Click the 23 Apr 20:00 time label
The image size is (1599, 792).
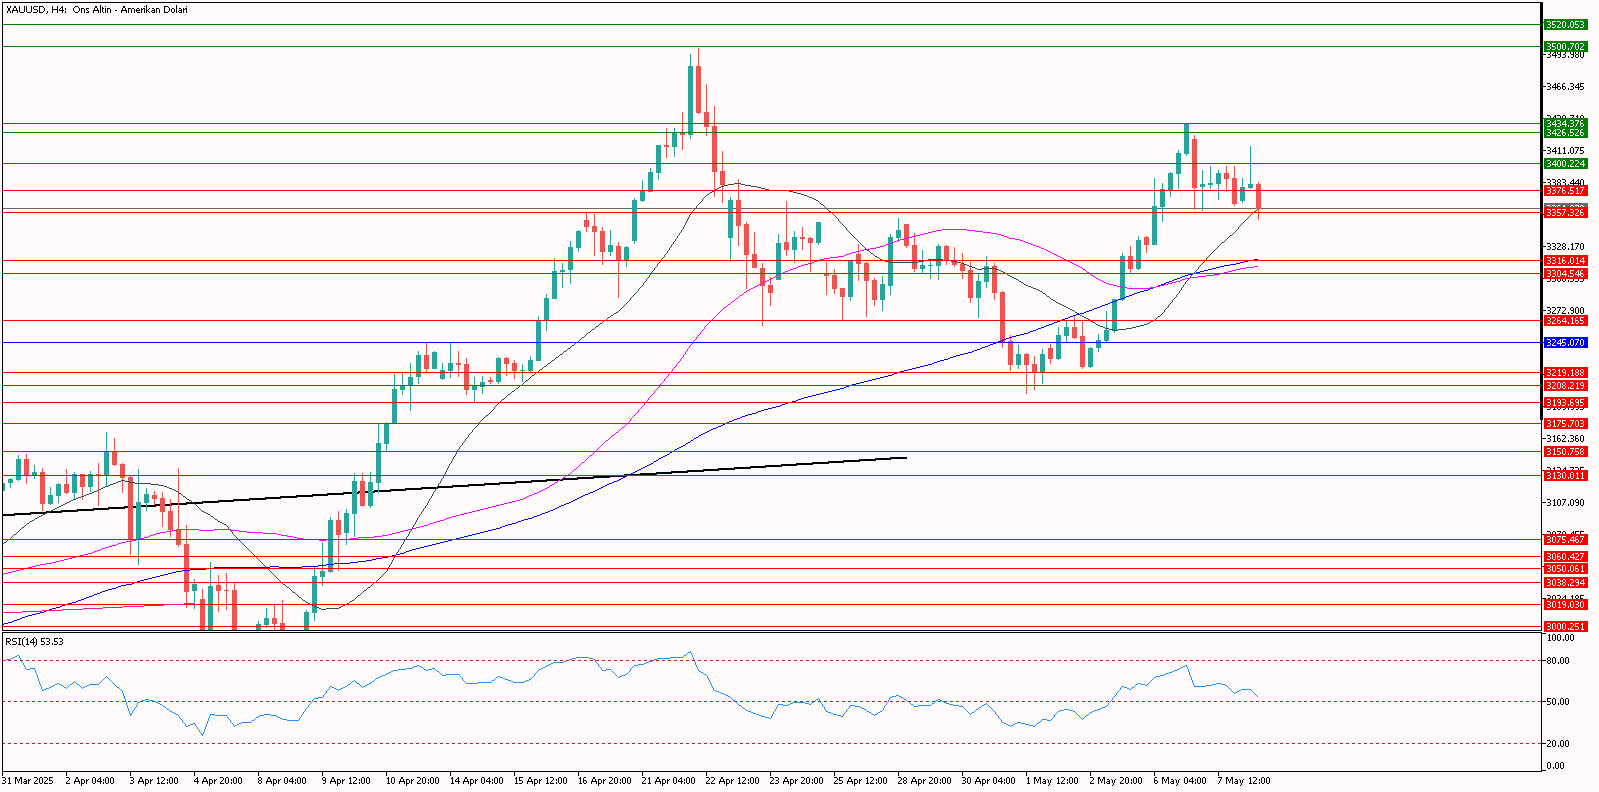[797, 781]
